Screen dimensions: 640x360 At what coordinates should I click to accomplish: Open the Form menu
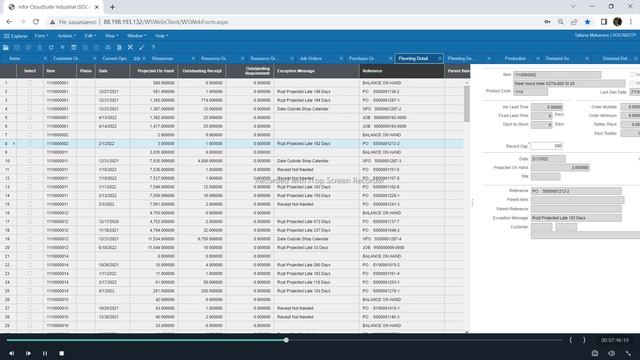(x=41, y=36)
